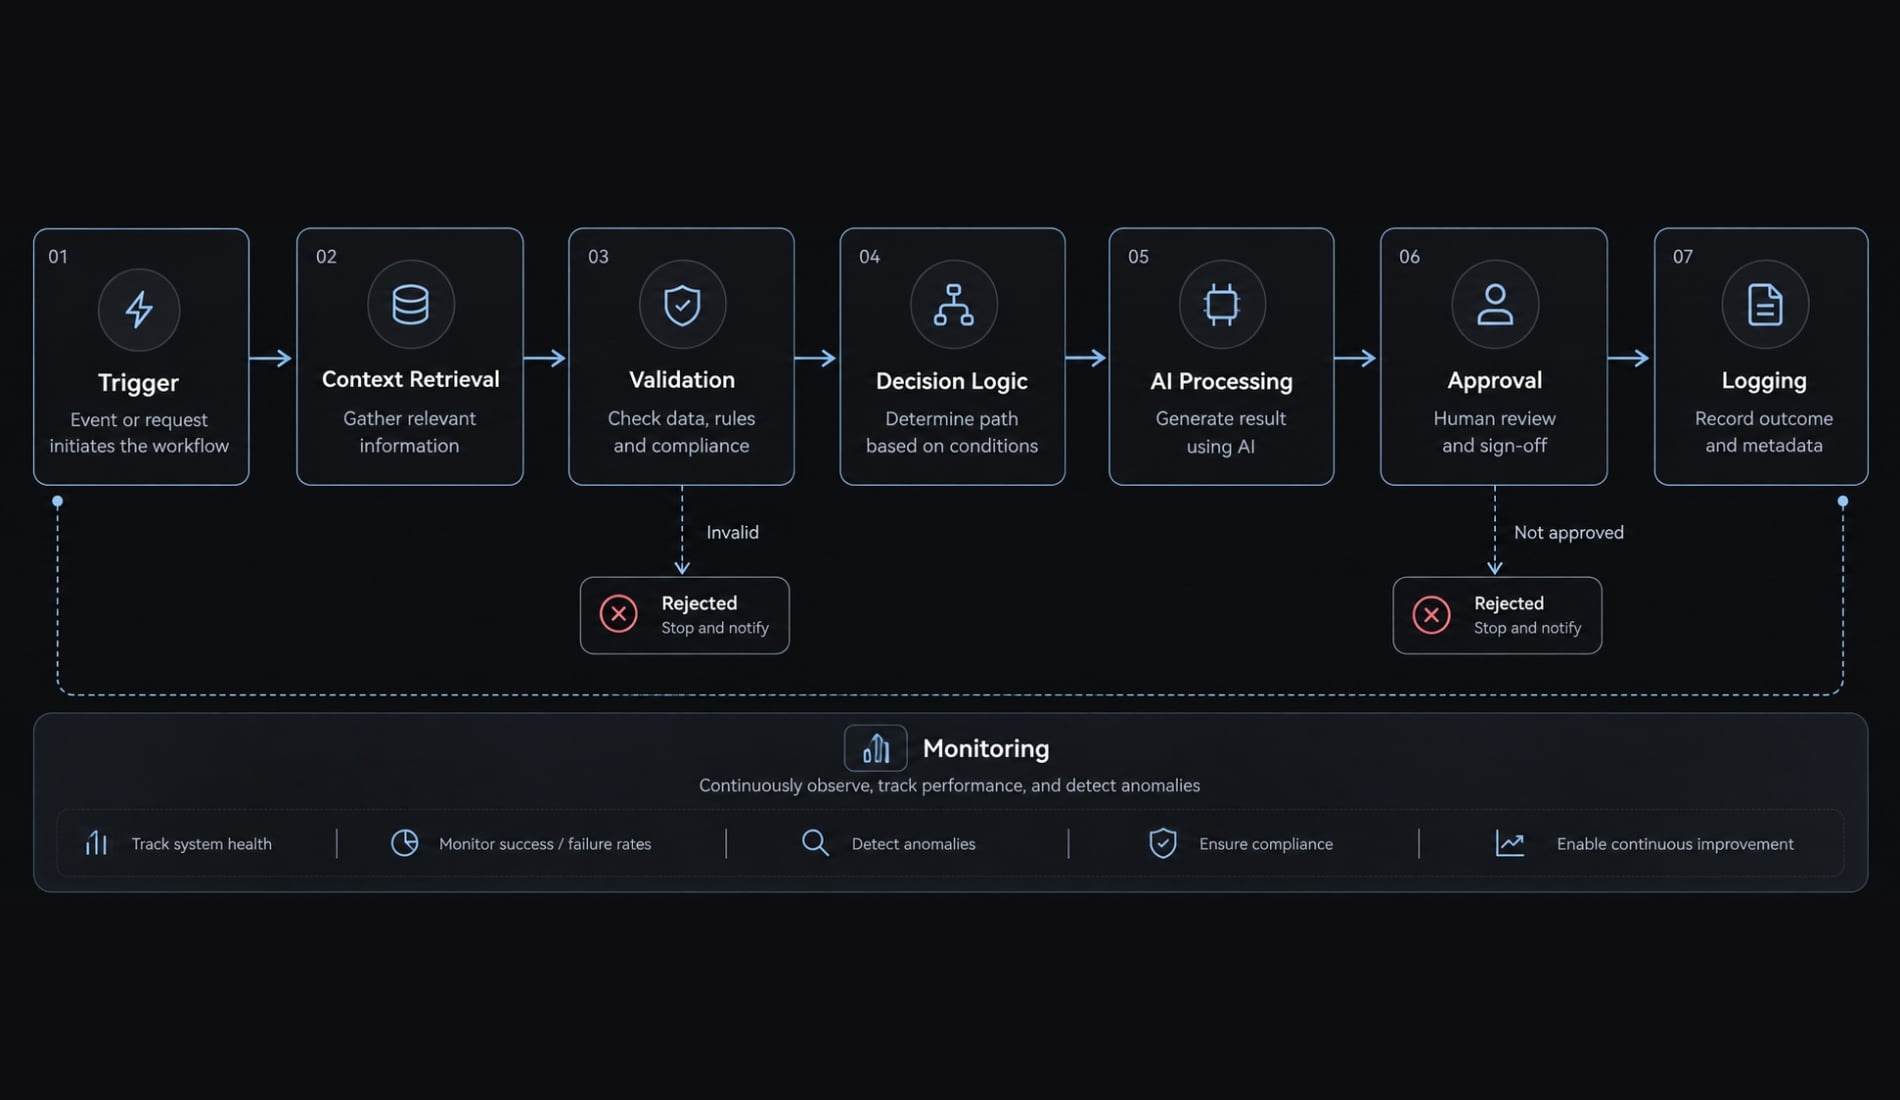Viewport: 1900px width, 1100px height.
Task: Click 'Record outcome and metadata' description
Action: tap(1764, 432)
